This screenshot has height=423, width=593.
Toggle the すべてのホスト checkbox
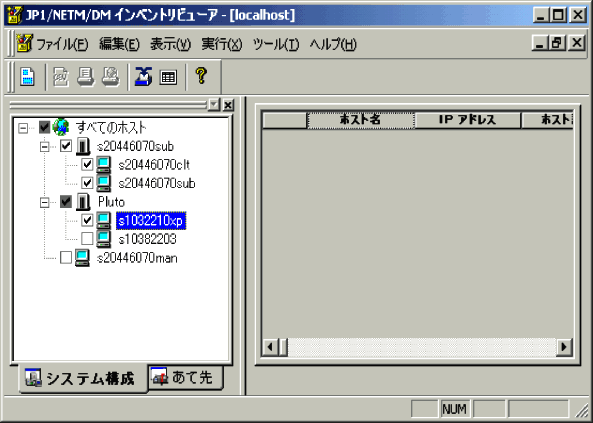pyautogui.click(x=45, y=127)
